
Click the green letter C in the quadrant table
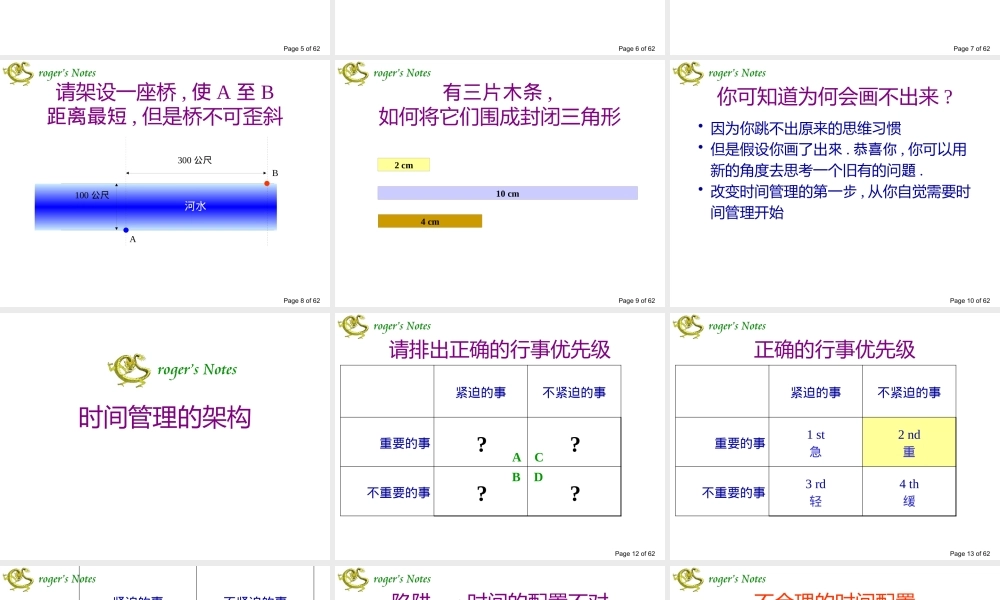click(539, 457)
